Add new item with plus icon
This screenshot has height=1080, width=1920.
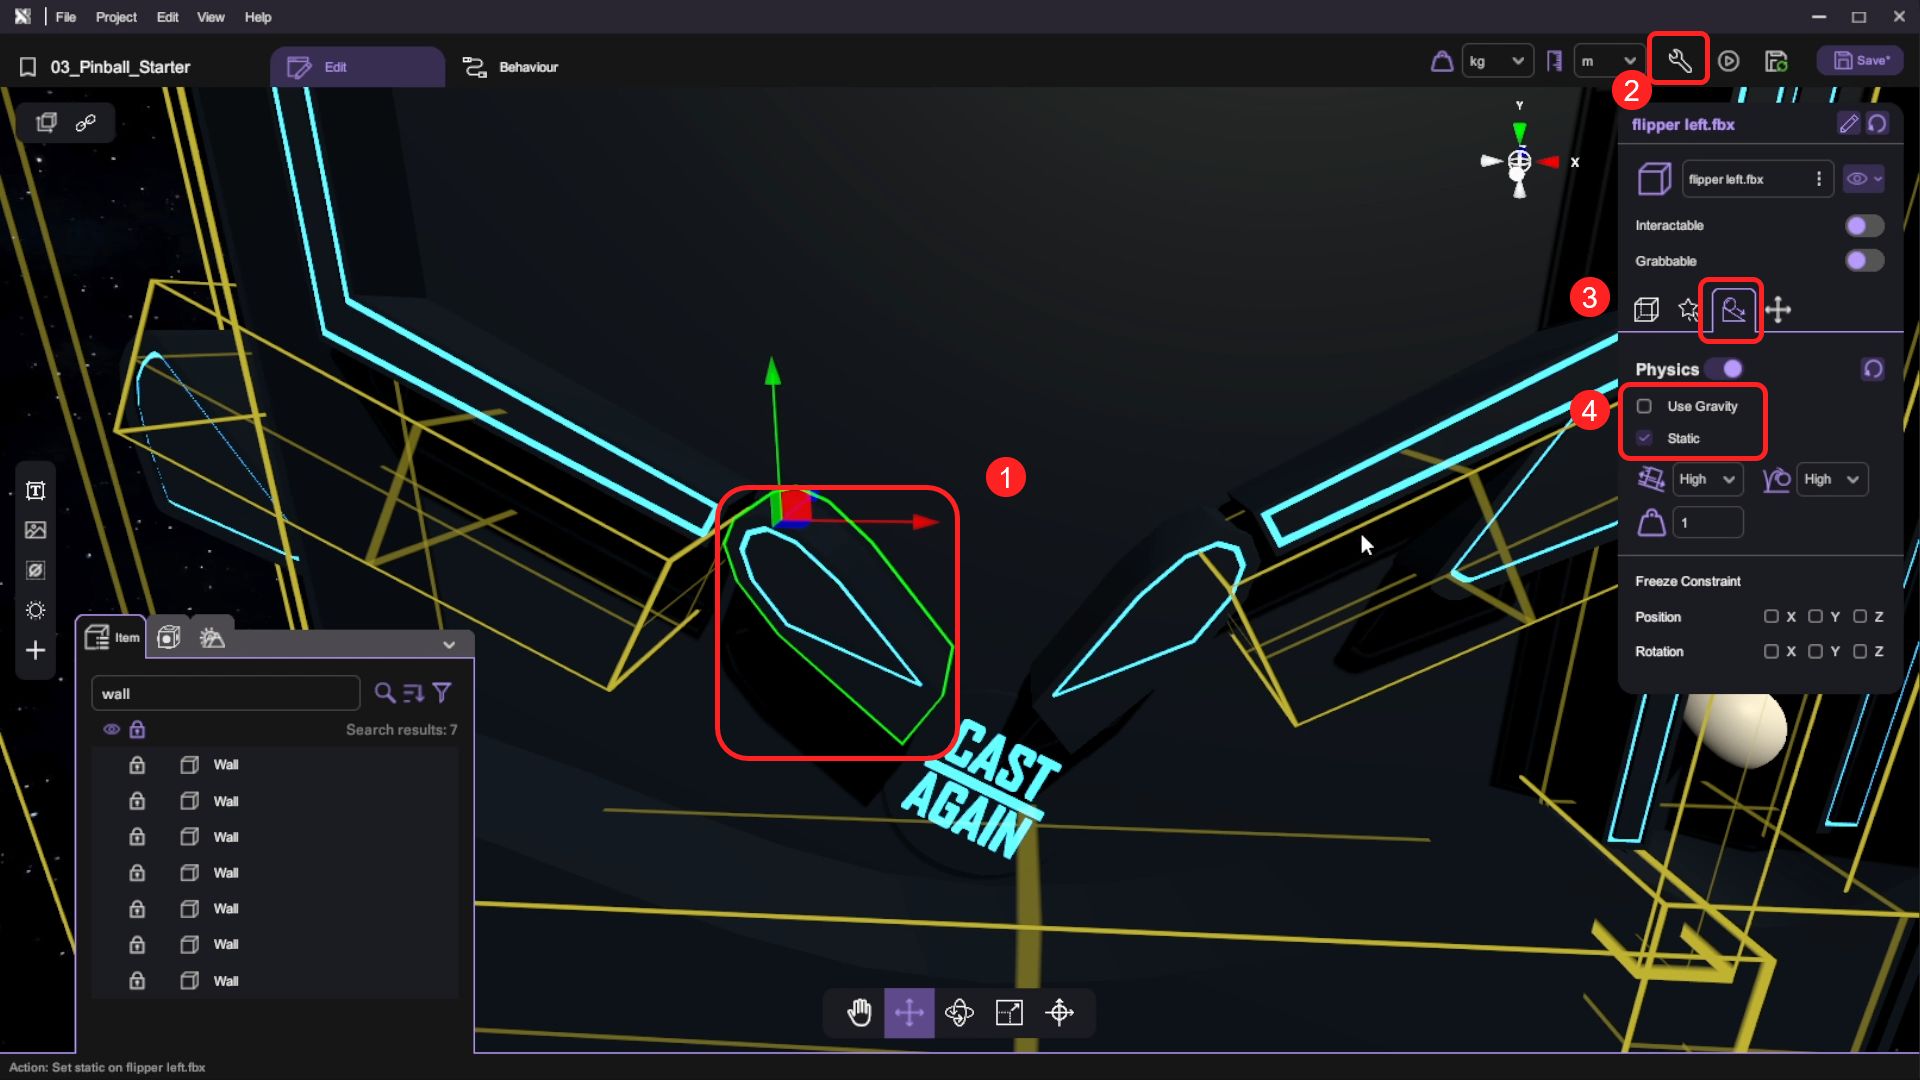tap(35, 650)
